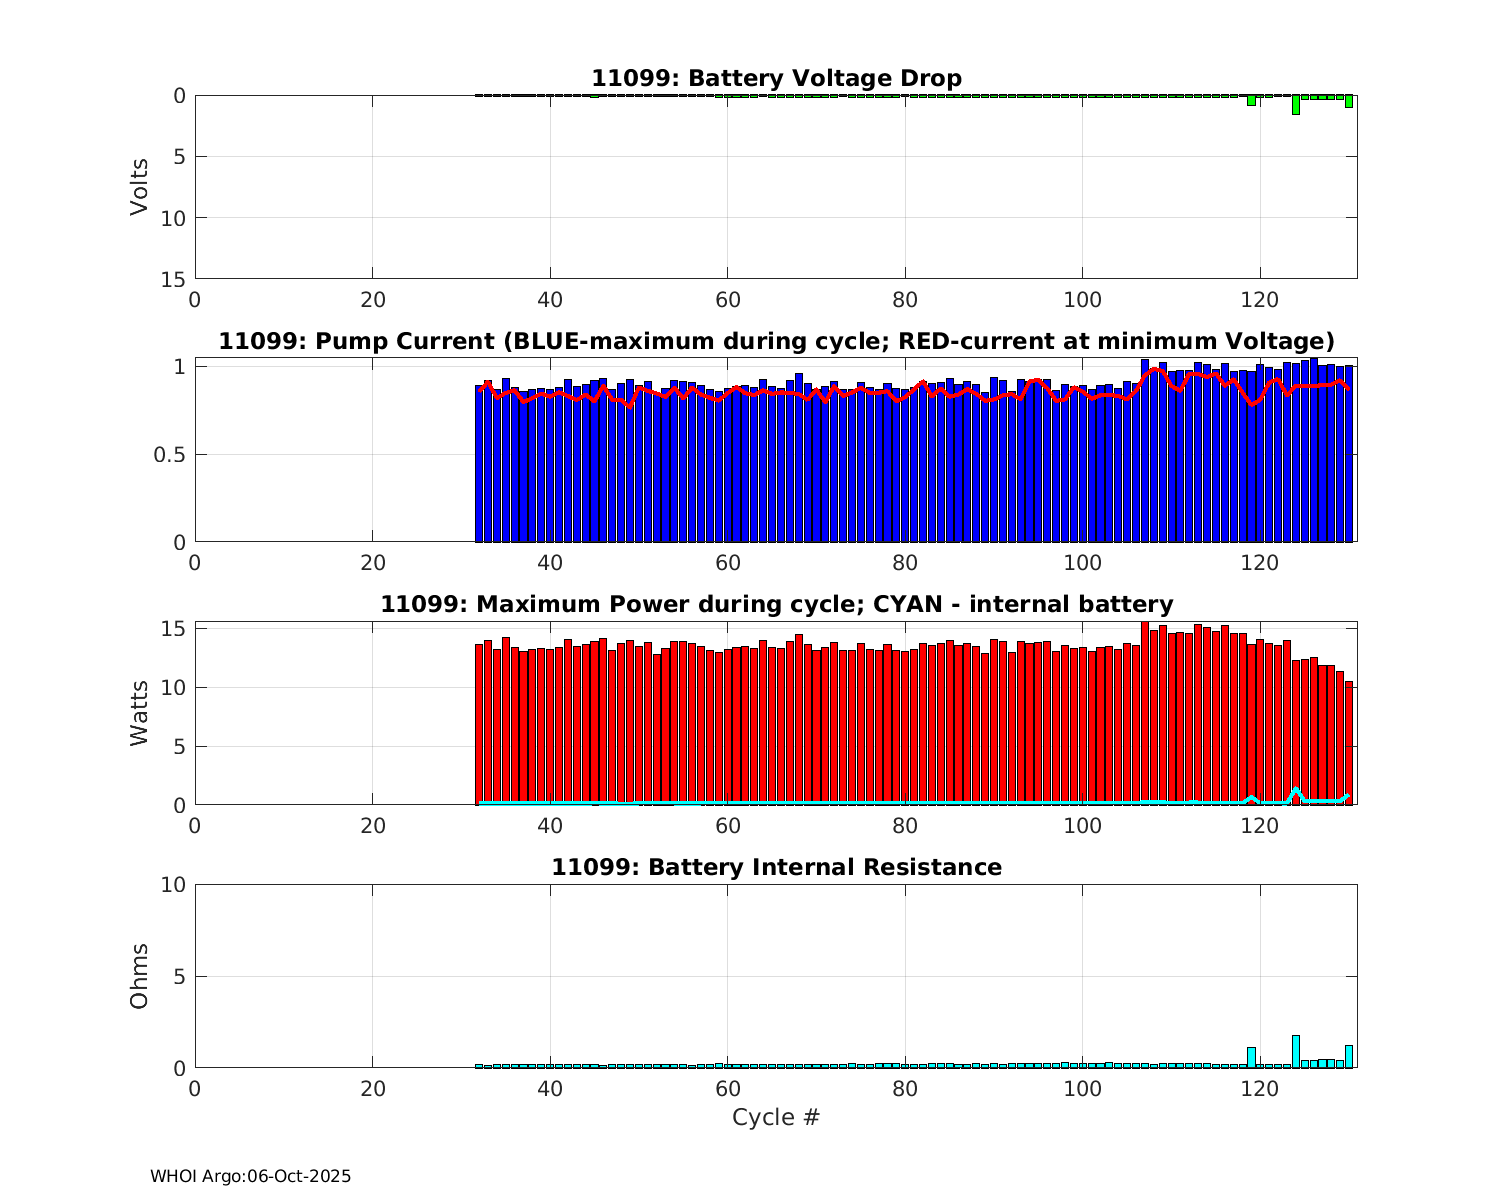Click the cyan line peak in power chart
Viewport: 1500px width, 1200px height.
[x=1295, y=790]
